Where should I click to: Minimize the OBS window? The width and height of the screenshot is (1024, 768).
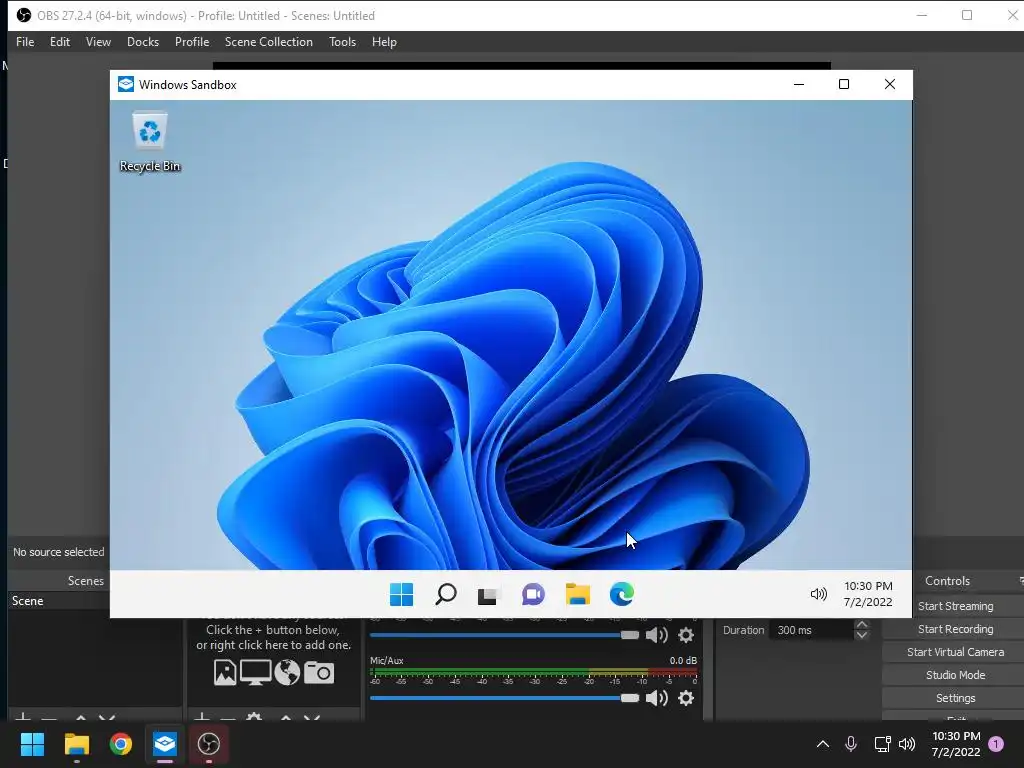(921, 15)
